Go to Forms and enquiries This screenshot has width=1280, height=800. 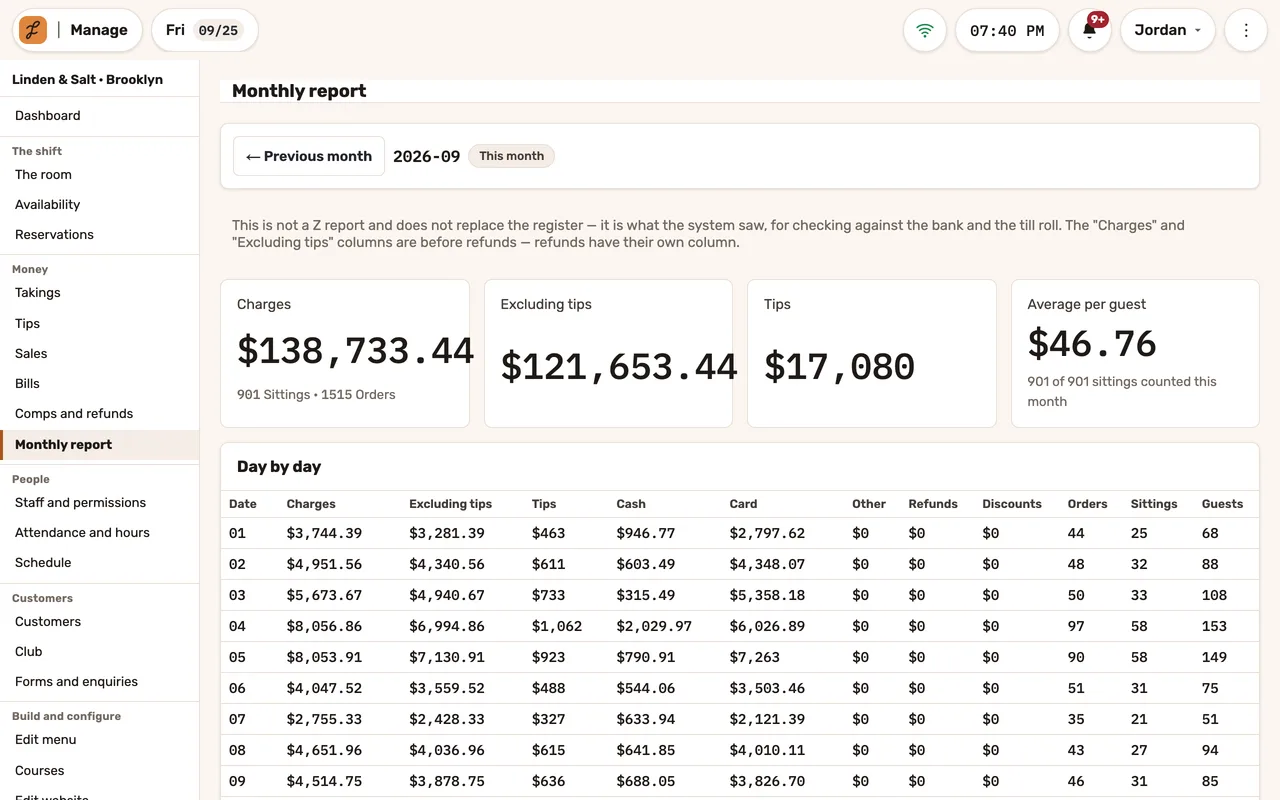click(x=100, y=682)
